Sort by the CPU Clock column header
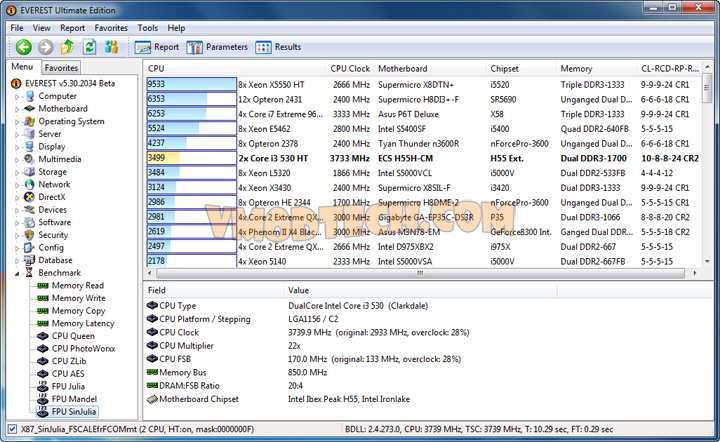This screenshot has height=442, width=720. click(x=349, y=68)
